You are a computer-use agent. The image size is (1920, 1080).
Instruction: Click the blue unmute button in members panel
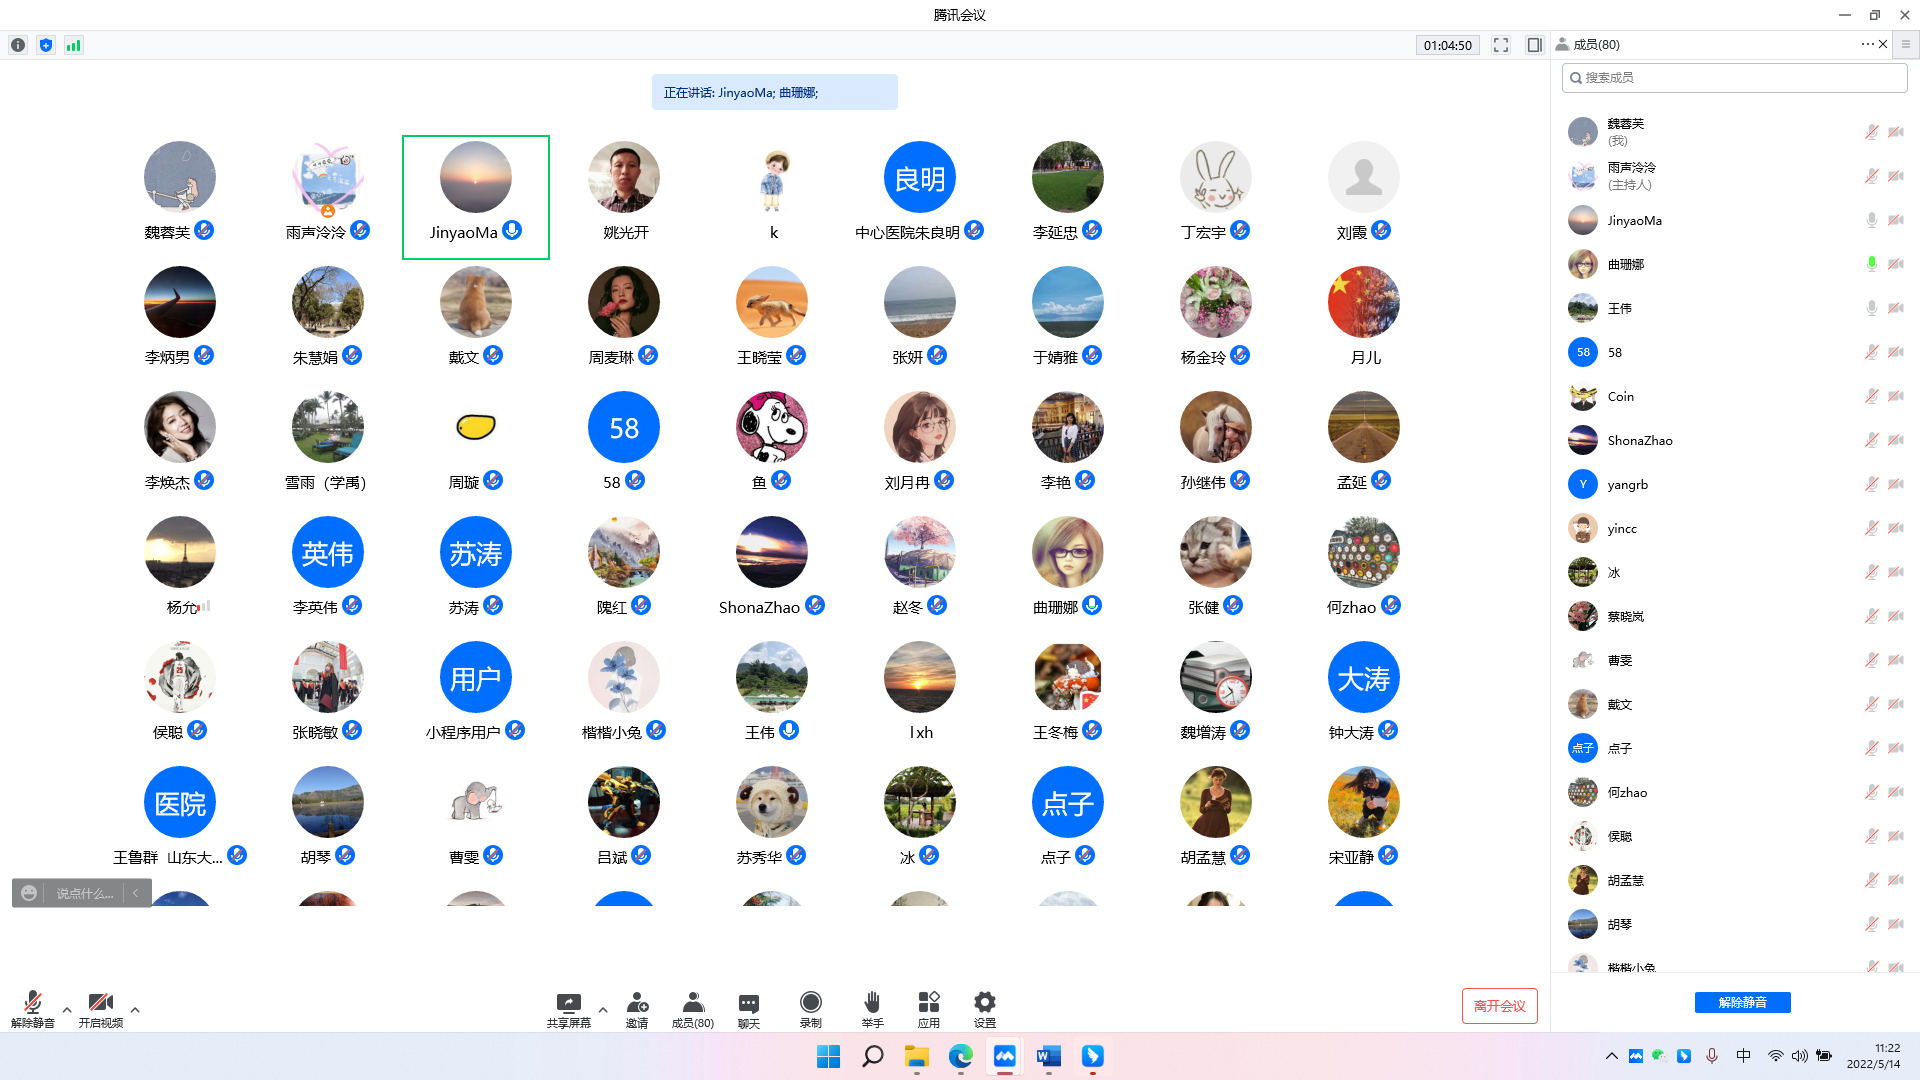tap(1742, 1002)
